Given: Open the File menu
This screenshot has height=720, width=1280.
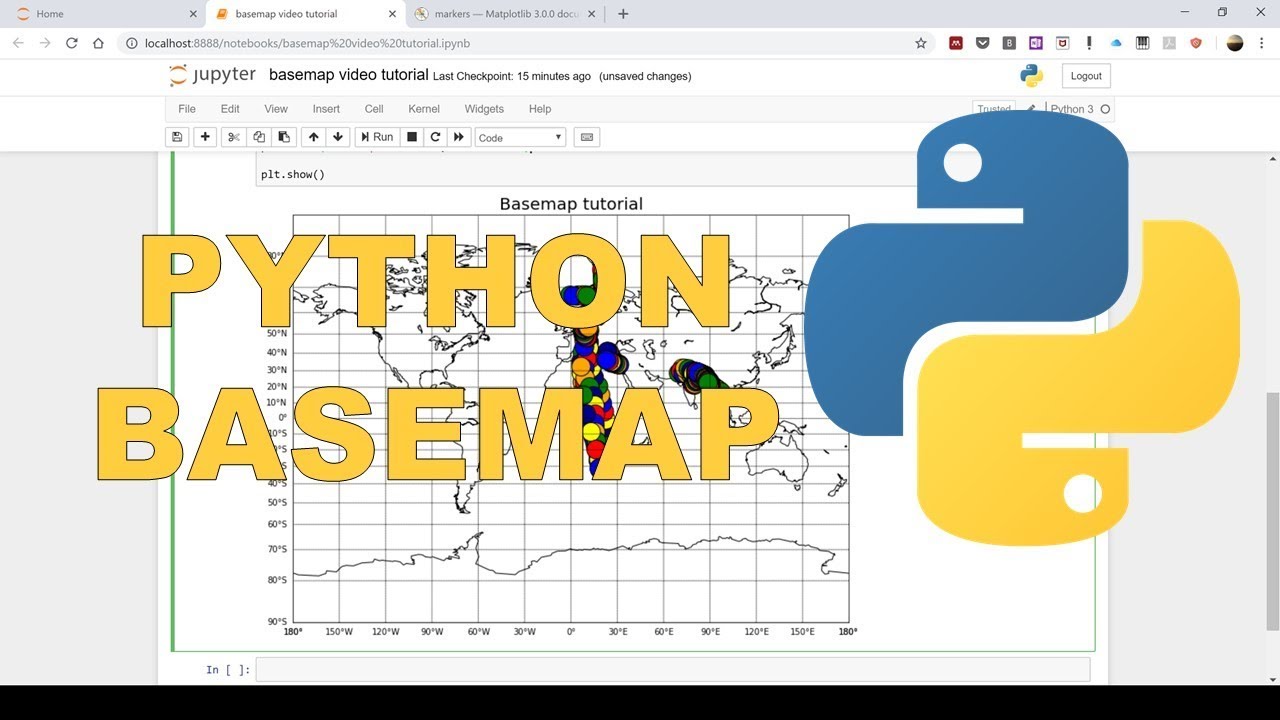Looking at the screenshot, I should click(187, 109).
